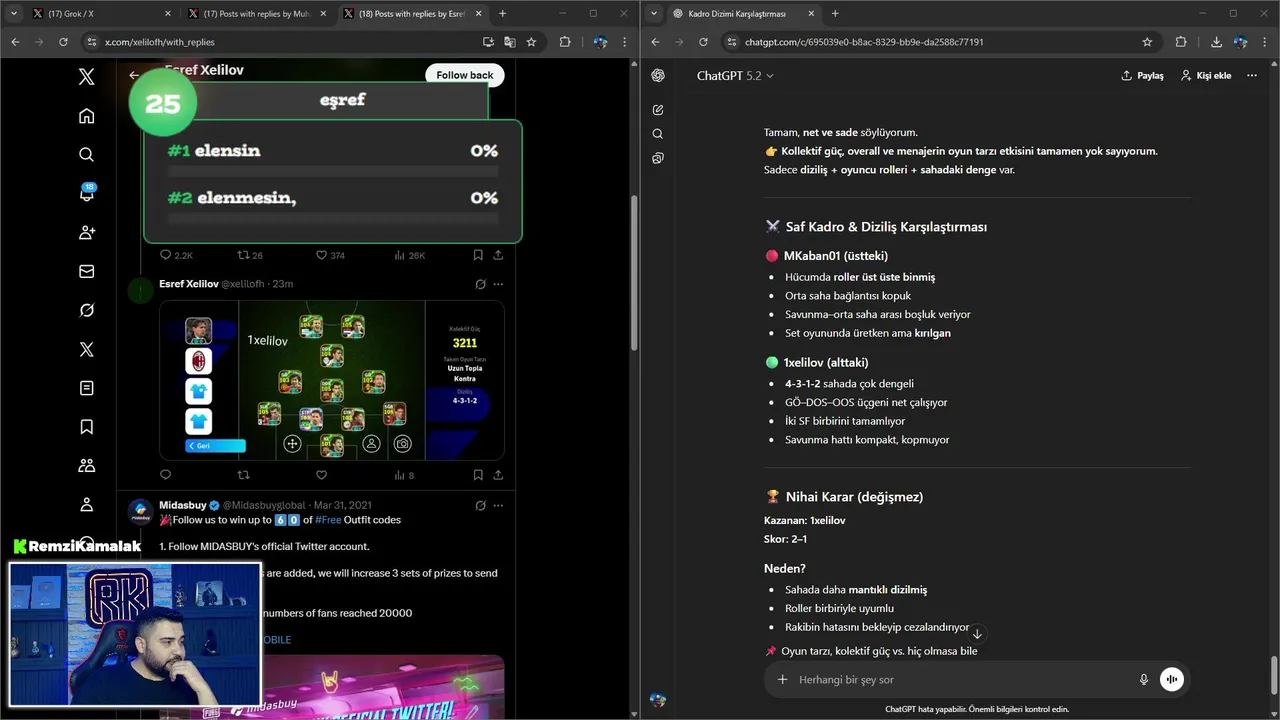The image size is (1280, 720).
Task: Open Bookmarks icon in X sidebar
Action: tap(87, 427)
